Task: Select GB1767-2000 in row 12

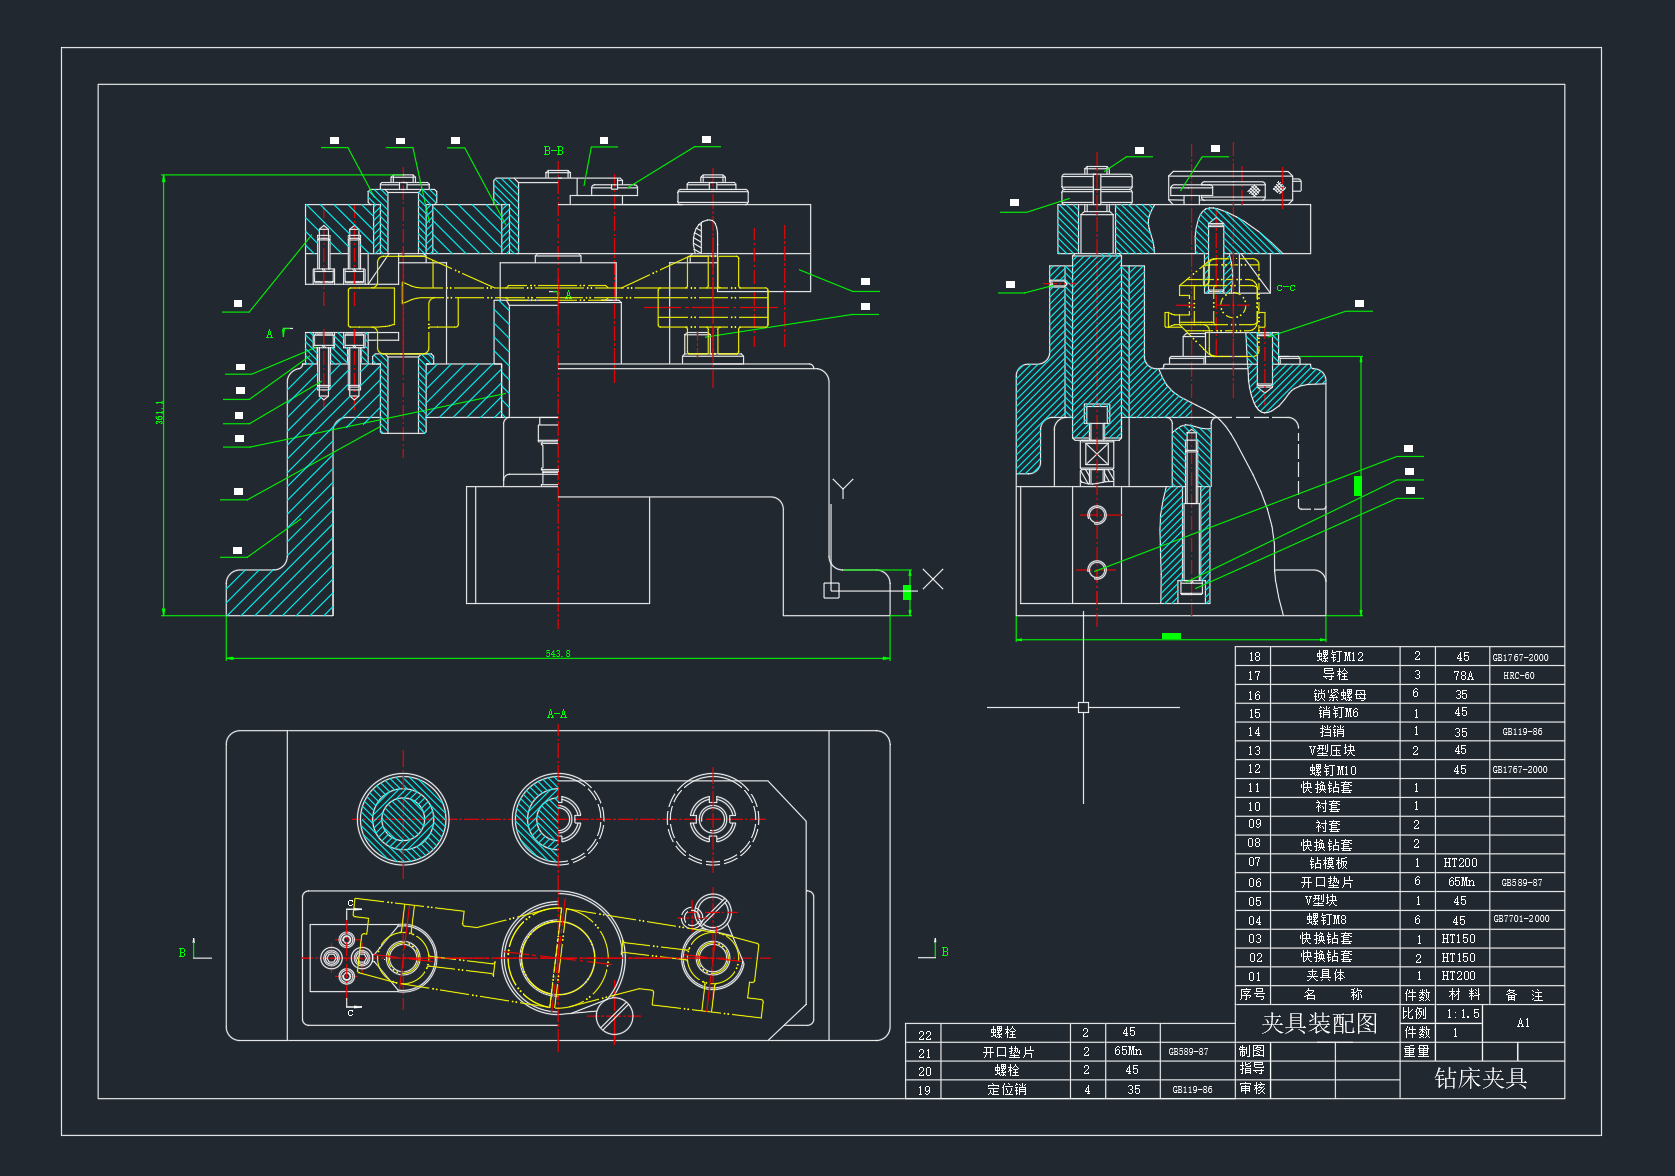Action: tap(1521, 770)
